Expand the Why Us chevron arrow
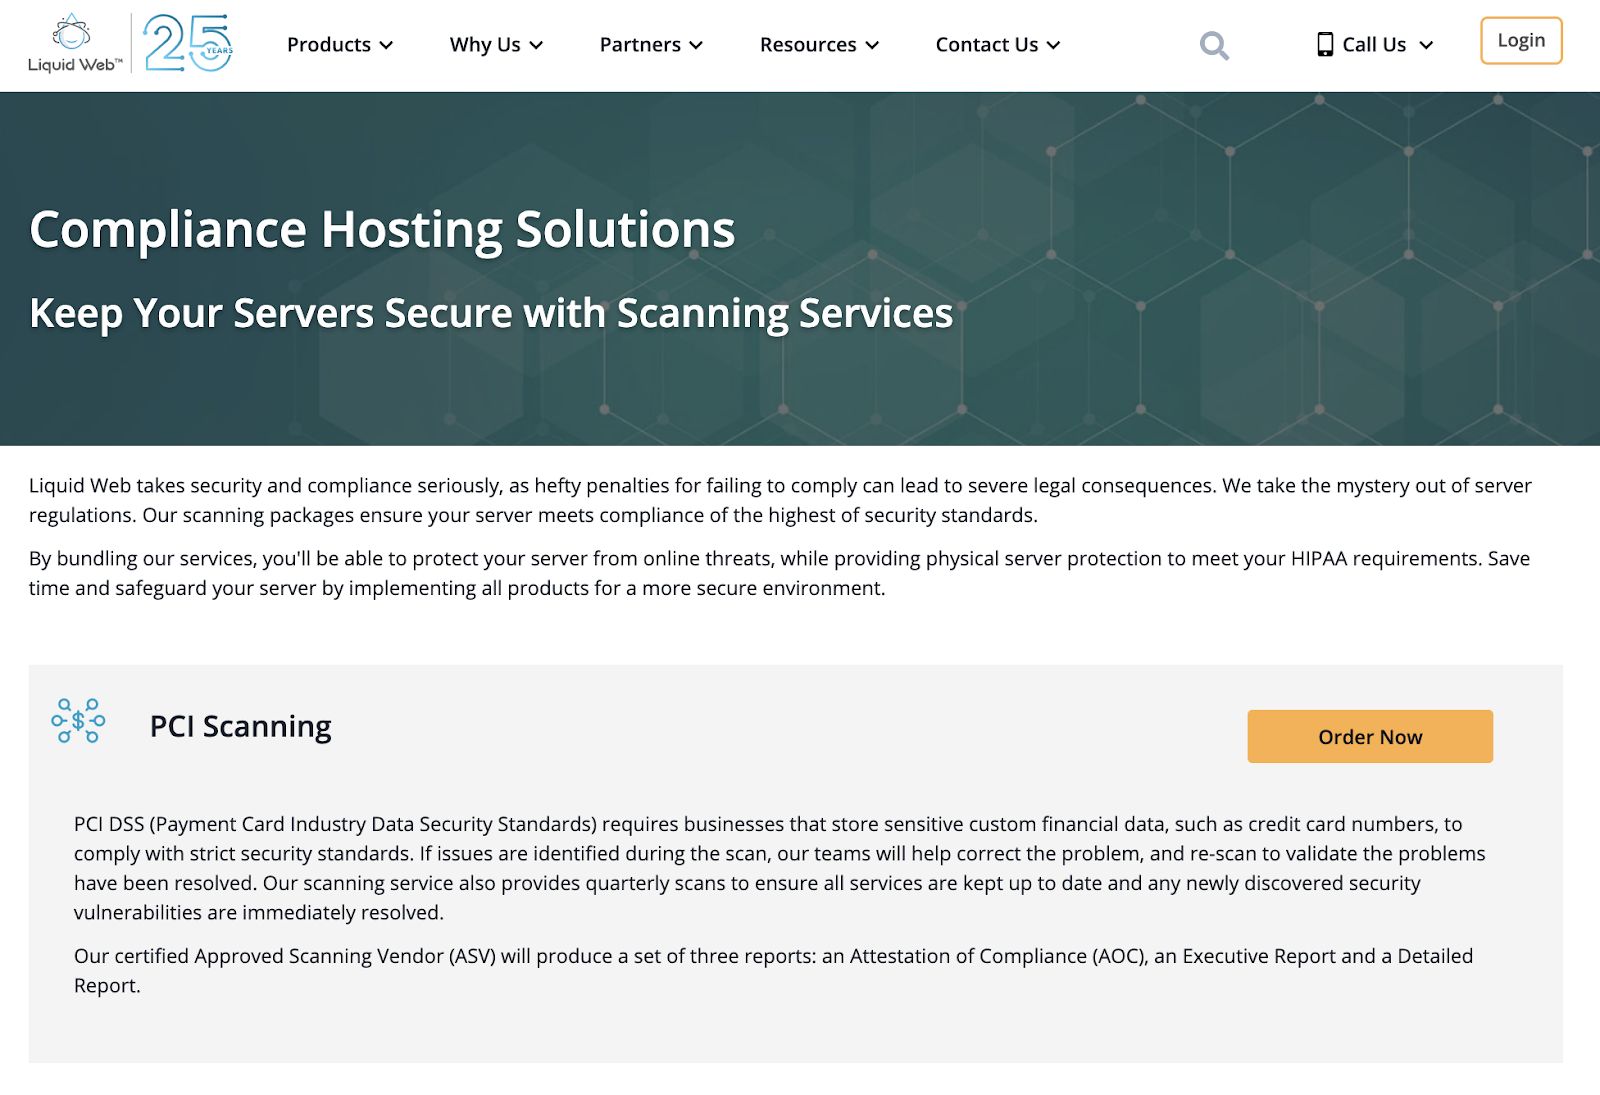Image resolution: width=1600 pixels, height=1095 pixels. tap(536, 45)
